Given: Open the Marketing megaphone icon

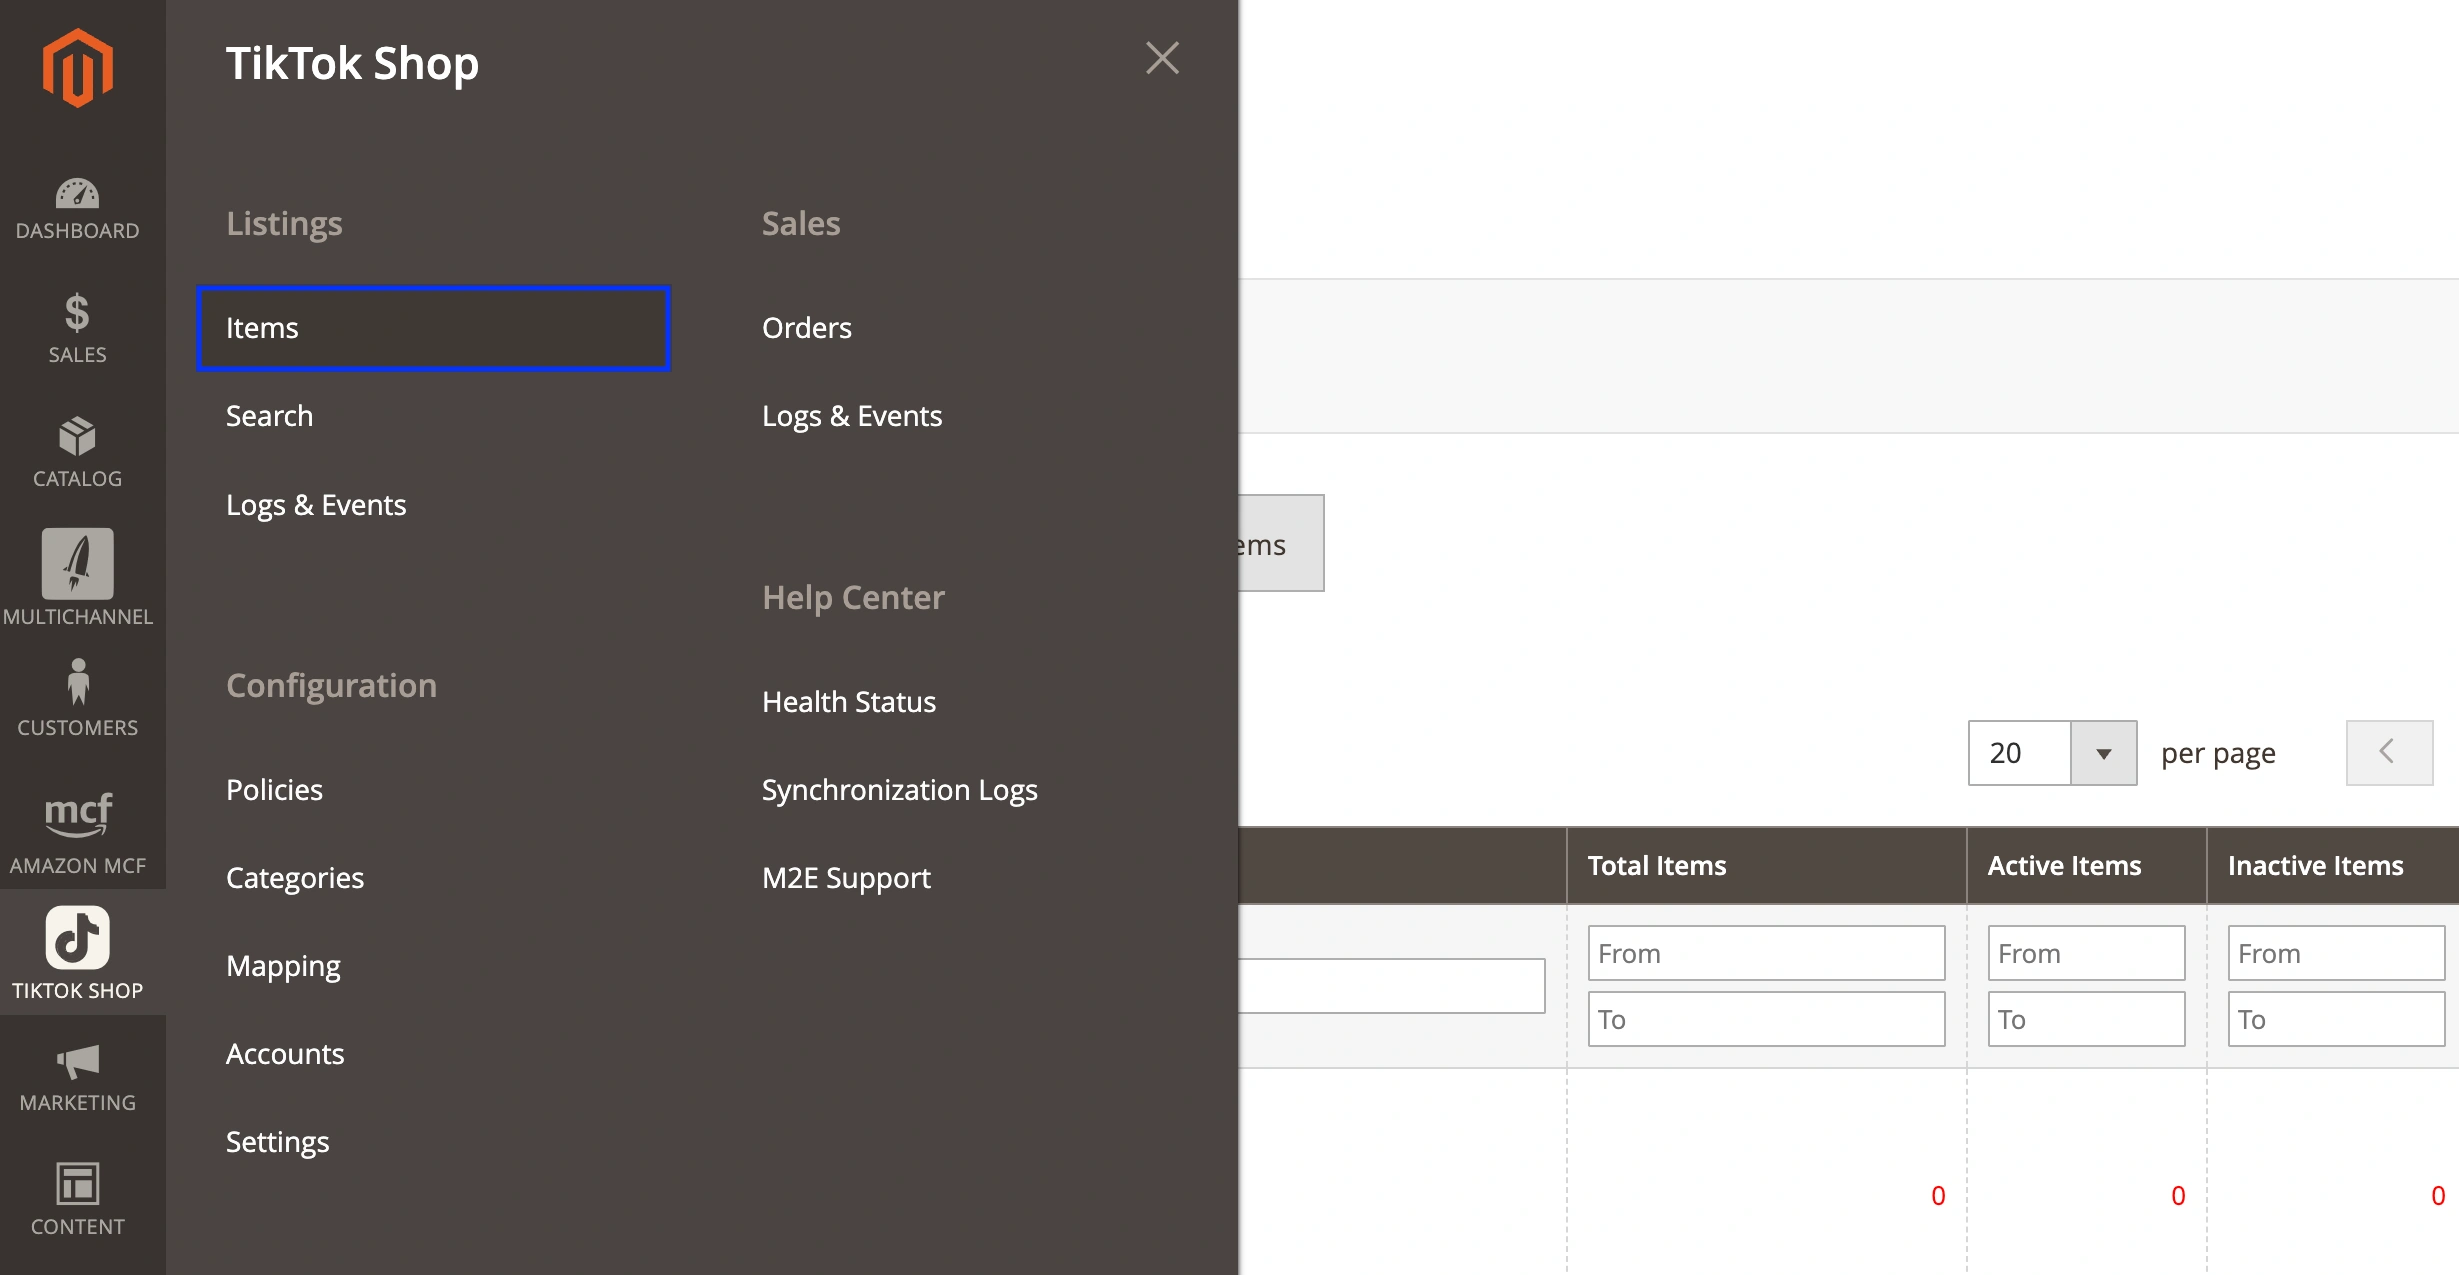Looking at the screenshot, I should tap(78, 1077).
